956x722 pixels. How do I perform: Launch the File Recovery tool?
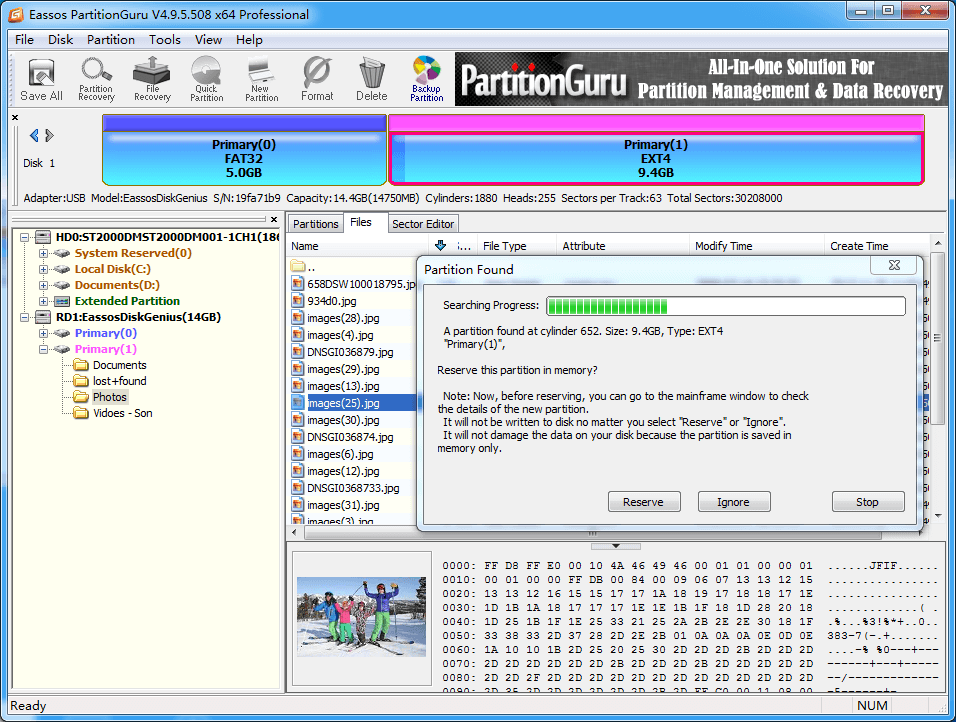pyautogui.click(x=152, y=79)
